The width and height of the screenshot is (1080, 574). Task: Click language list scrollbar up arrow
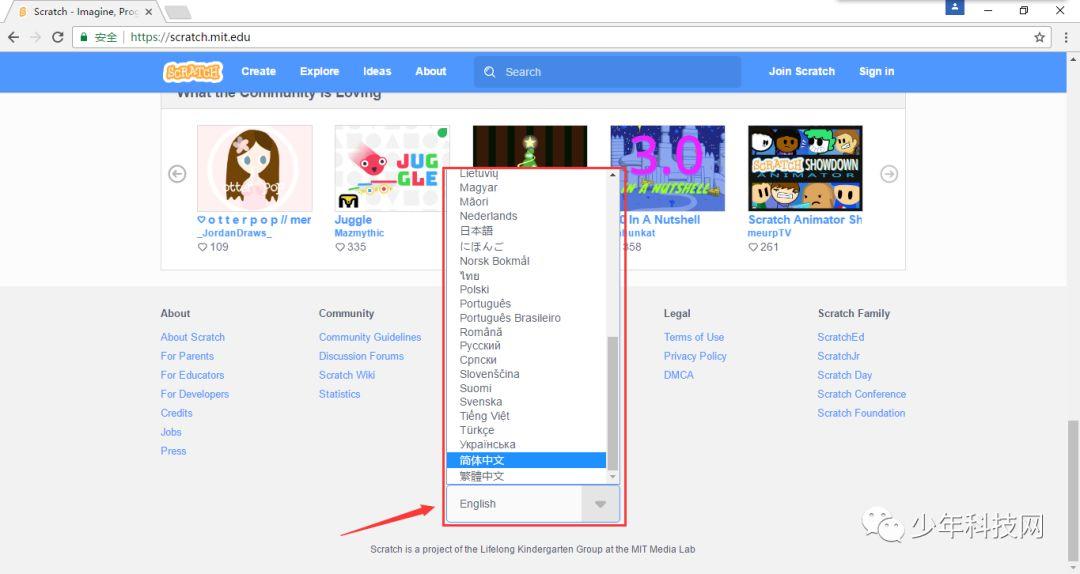(612, 175)
